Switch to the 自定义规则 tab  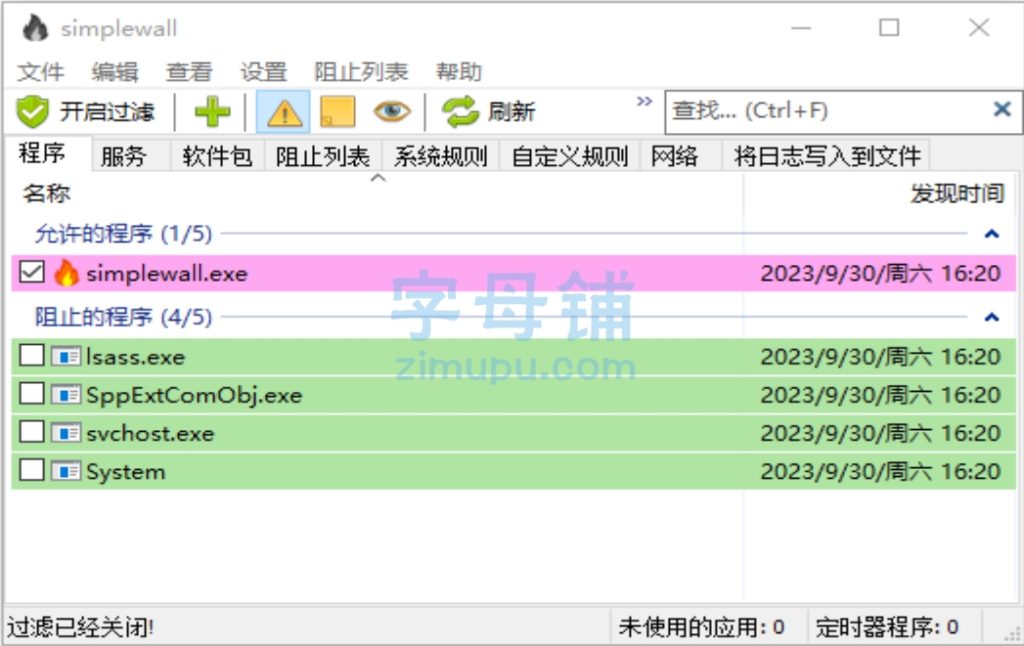tap(569, 157)
